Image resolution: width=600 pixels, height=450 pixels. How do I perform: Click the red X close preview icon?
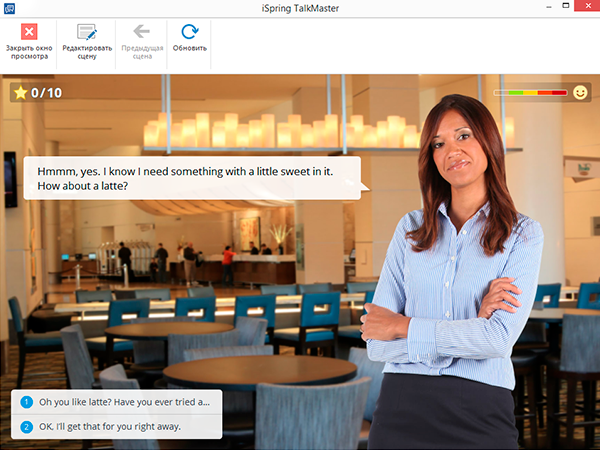(28, 32)
